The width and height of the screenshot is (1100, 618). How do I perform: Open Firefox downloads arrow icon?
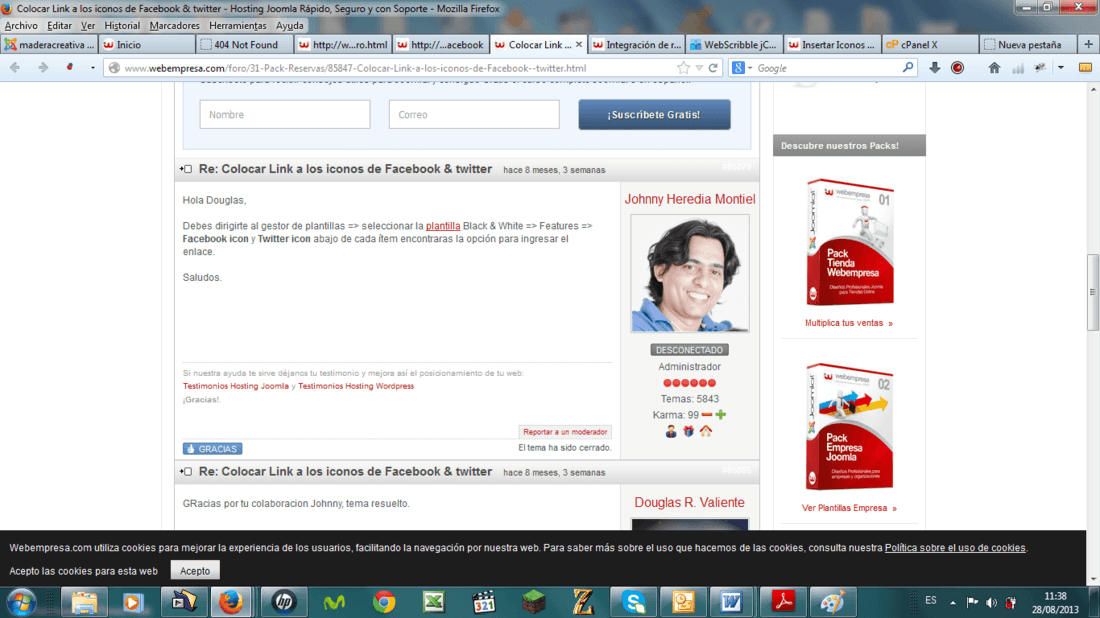(x=934, y=68)
